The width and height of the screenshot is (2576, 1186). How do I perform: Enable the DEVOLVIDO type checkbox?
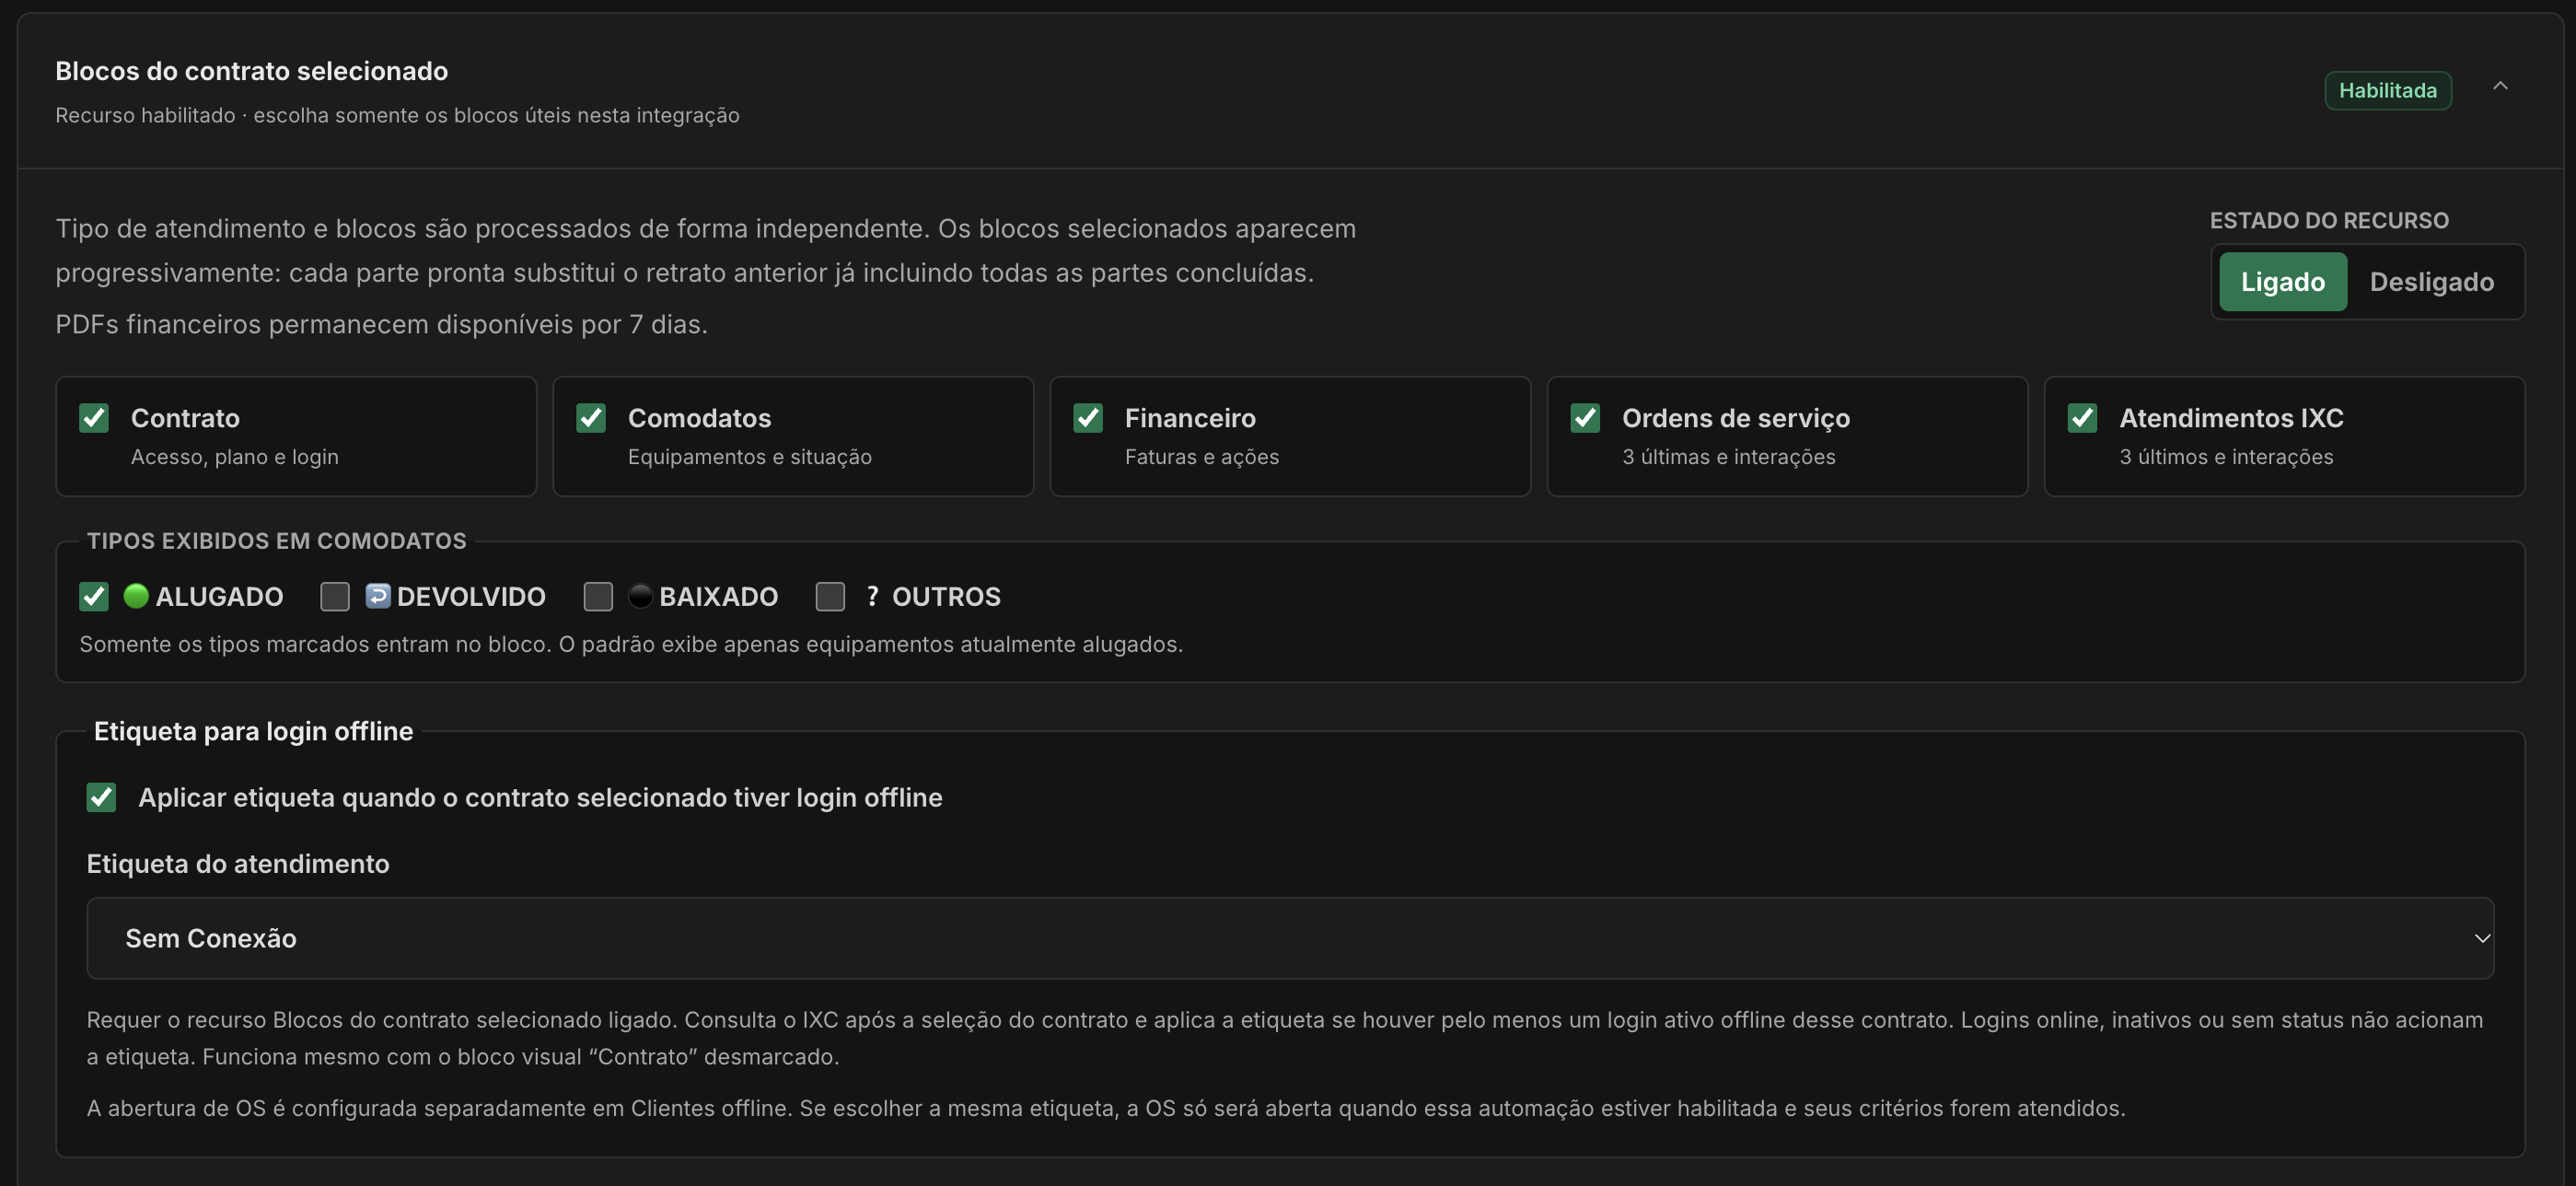(x=335, y=597)
